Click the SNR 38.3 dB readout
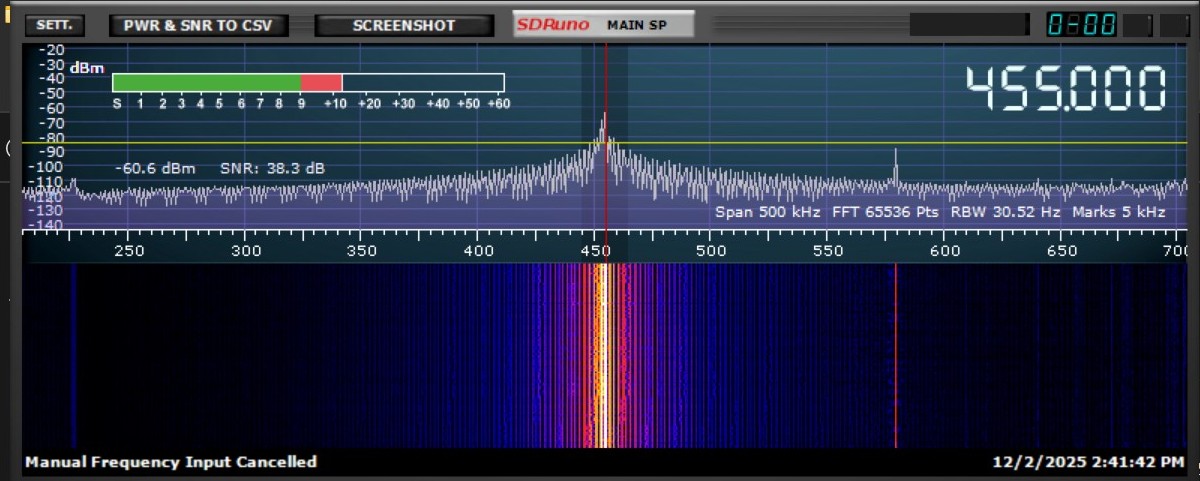The image size is (1200, 481). pos(272,169)
